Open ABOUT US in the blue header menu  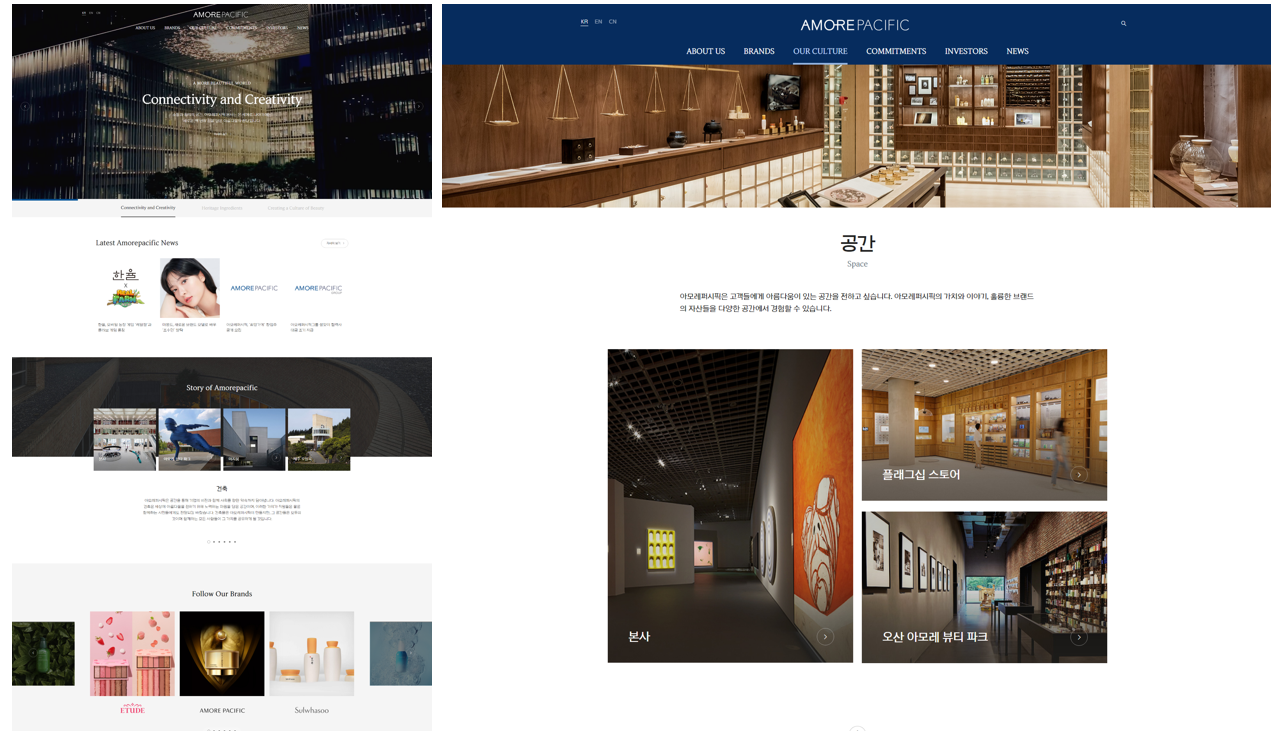pyautogui.click(x=705, y=51)
